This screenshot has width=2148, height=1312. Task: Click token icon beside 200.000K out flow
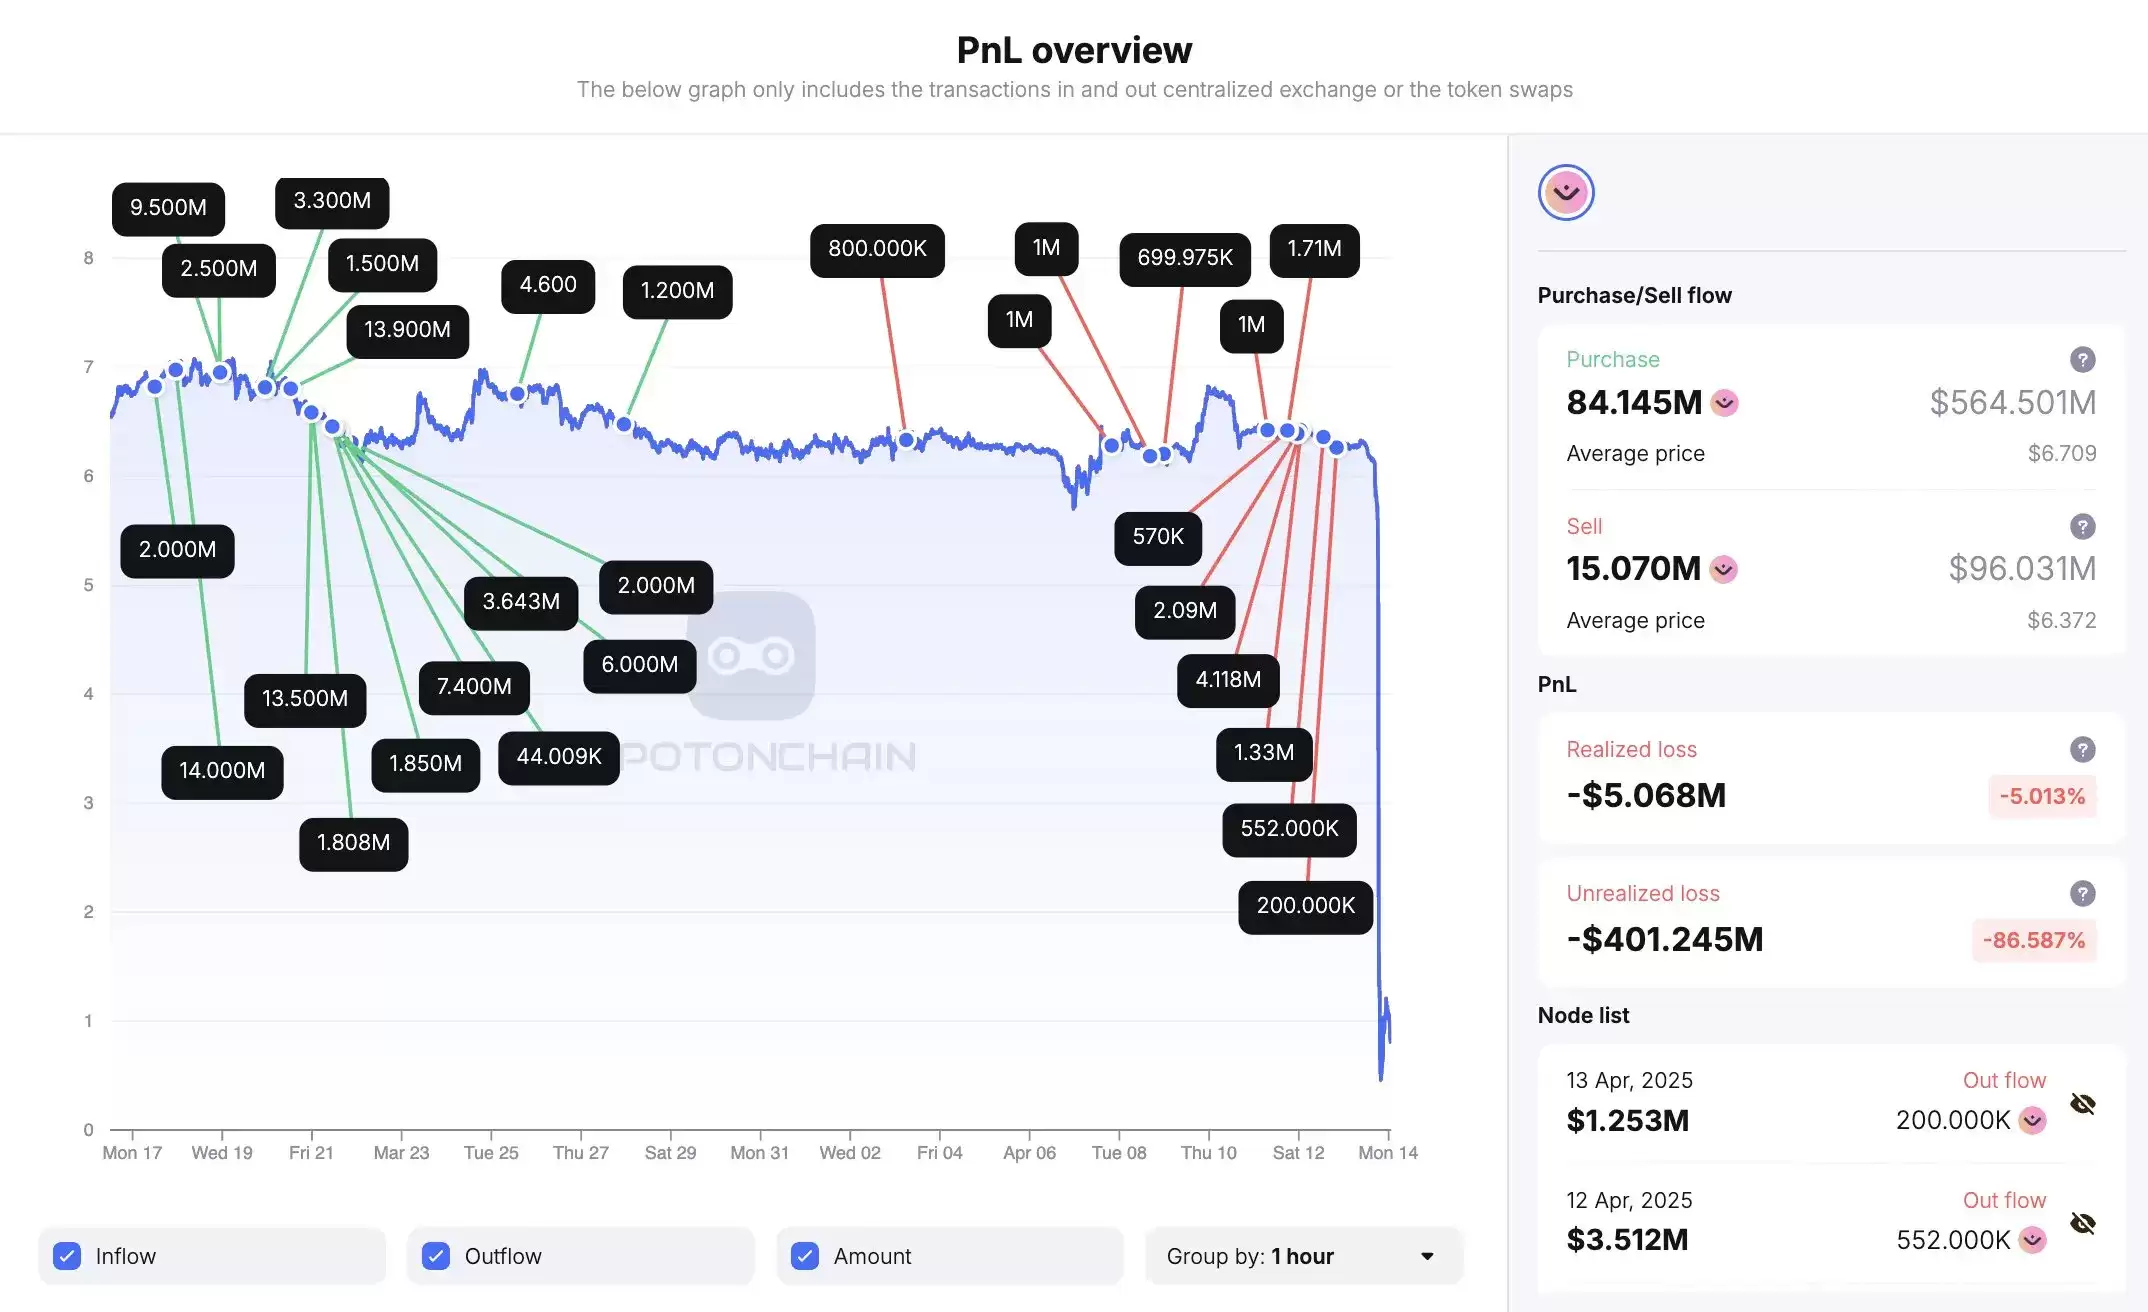2032,1120
